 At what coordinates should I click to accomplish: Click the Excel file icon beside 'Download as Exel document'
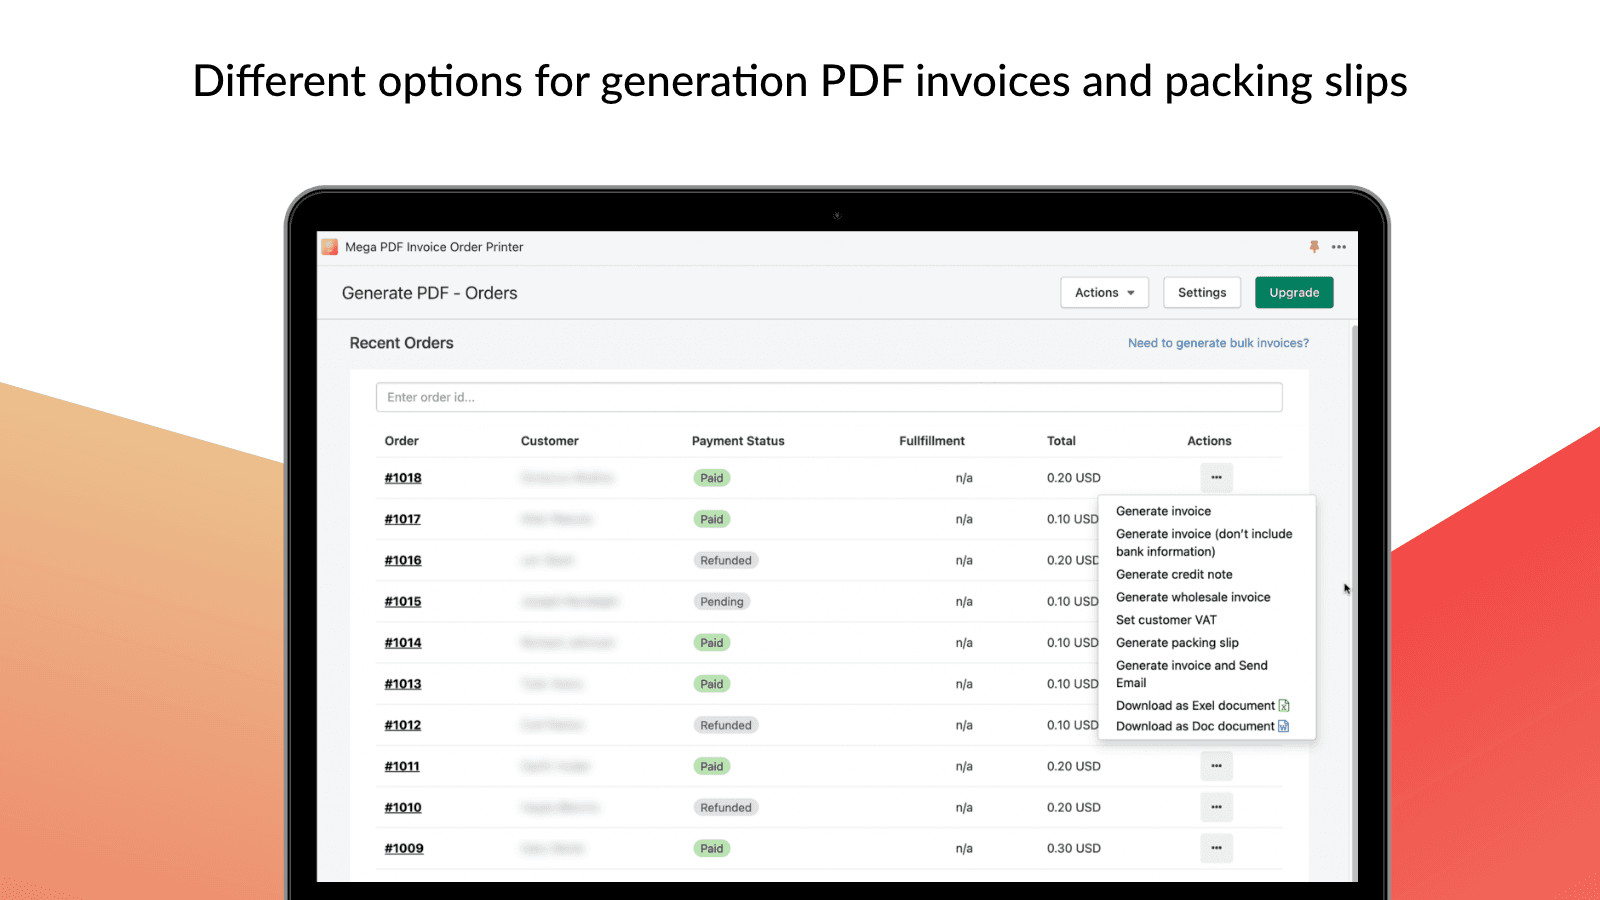pyautogui.click(x=1284, y=705)
